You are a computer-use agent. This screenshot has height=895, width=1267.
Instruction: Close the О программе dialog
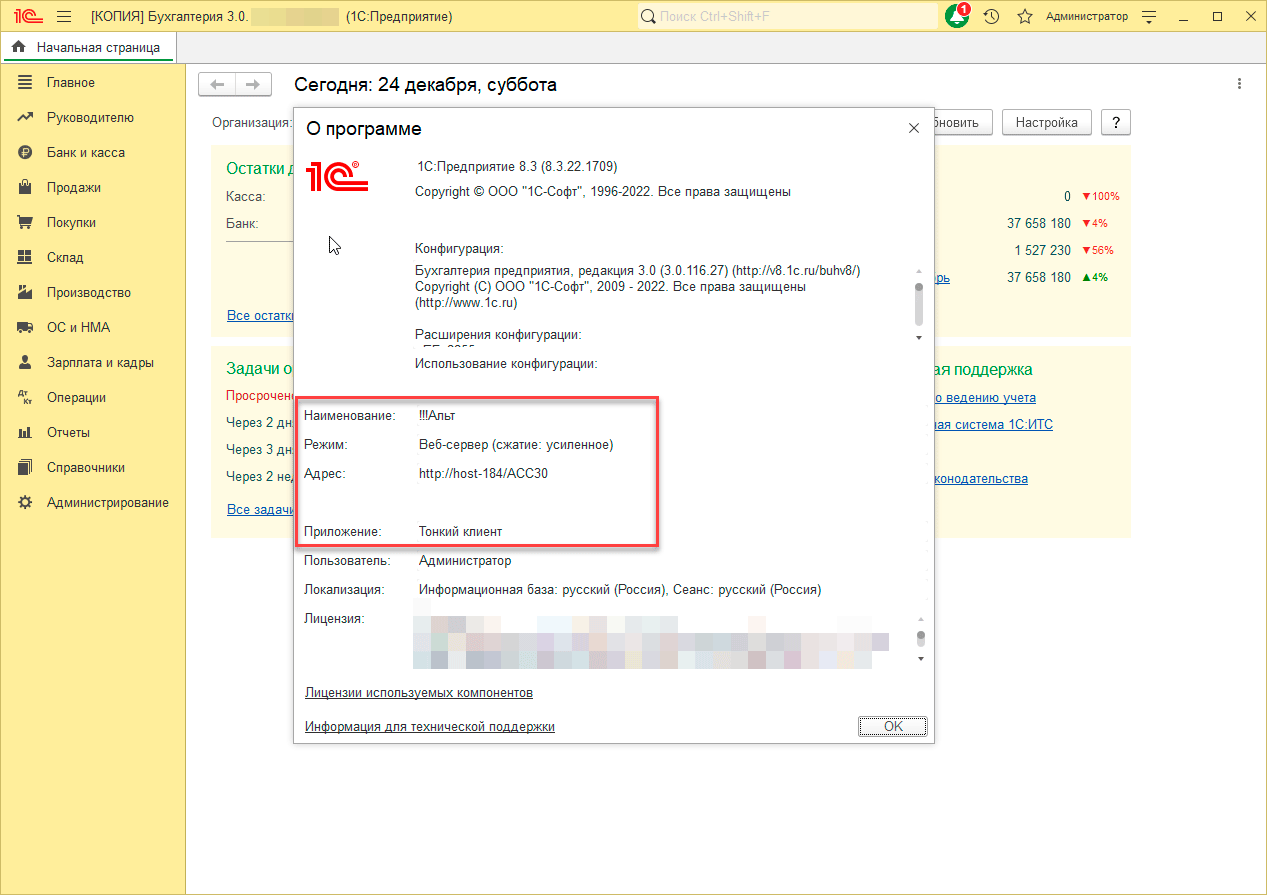(x=913, y=129)
